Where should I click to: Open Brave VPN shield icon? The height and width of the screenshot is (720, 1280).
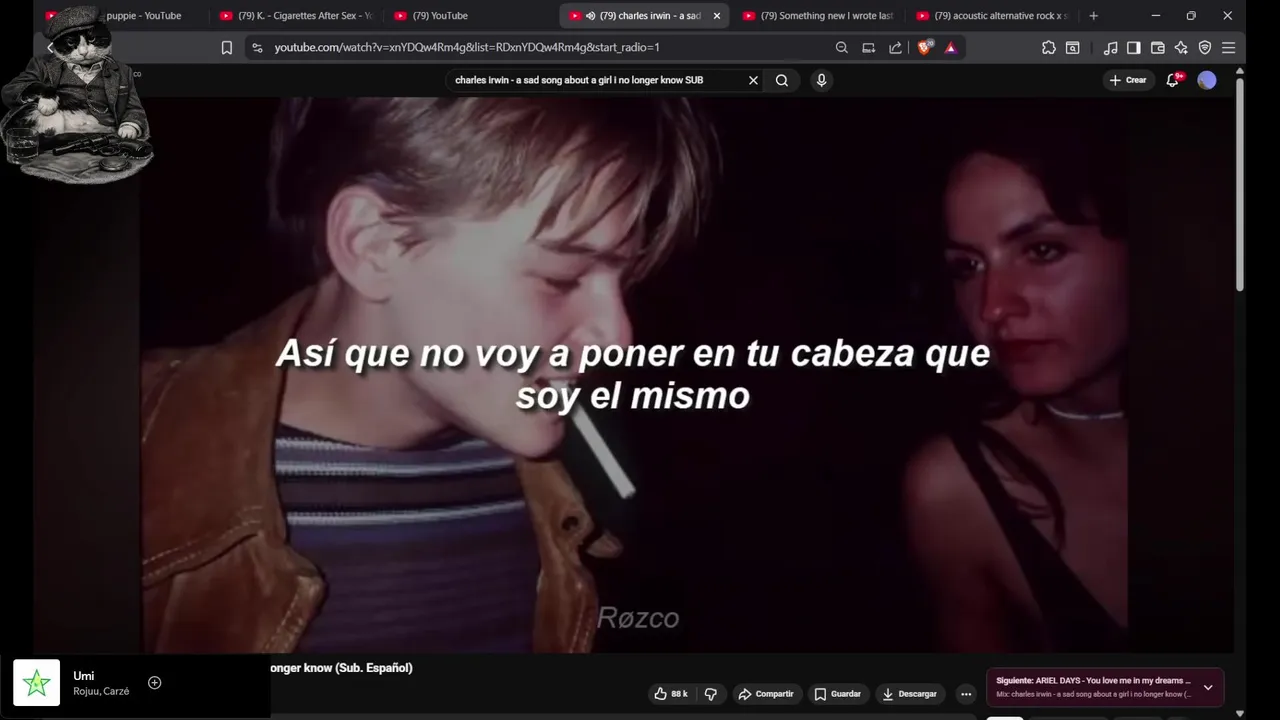click(1205, 47)
